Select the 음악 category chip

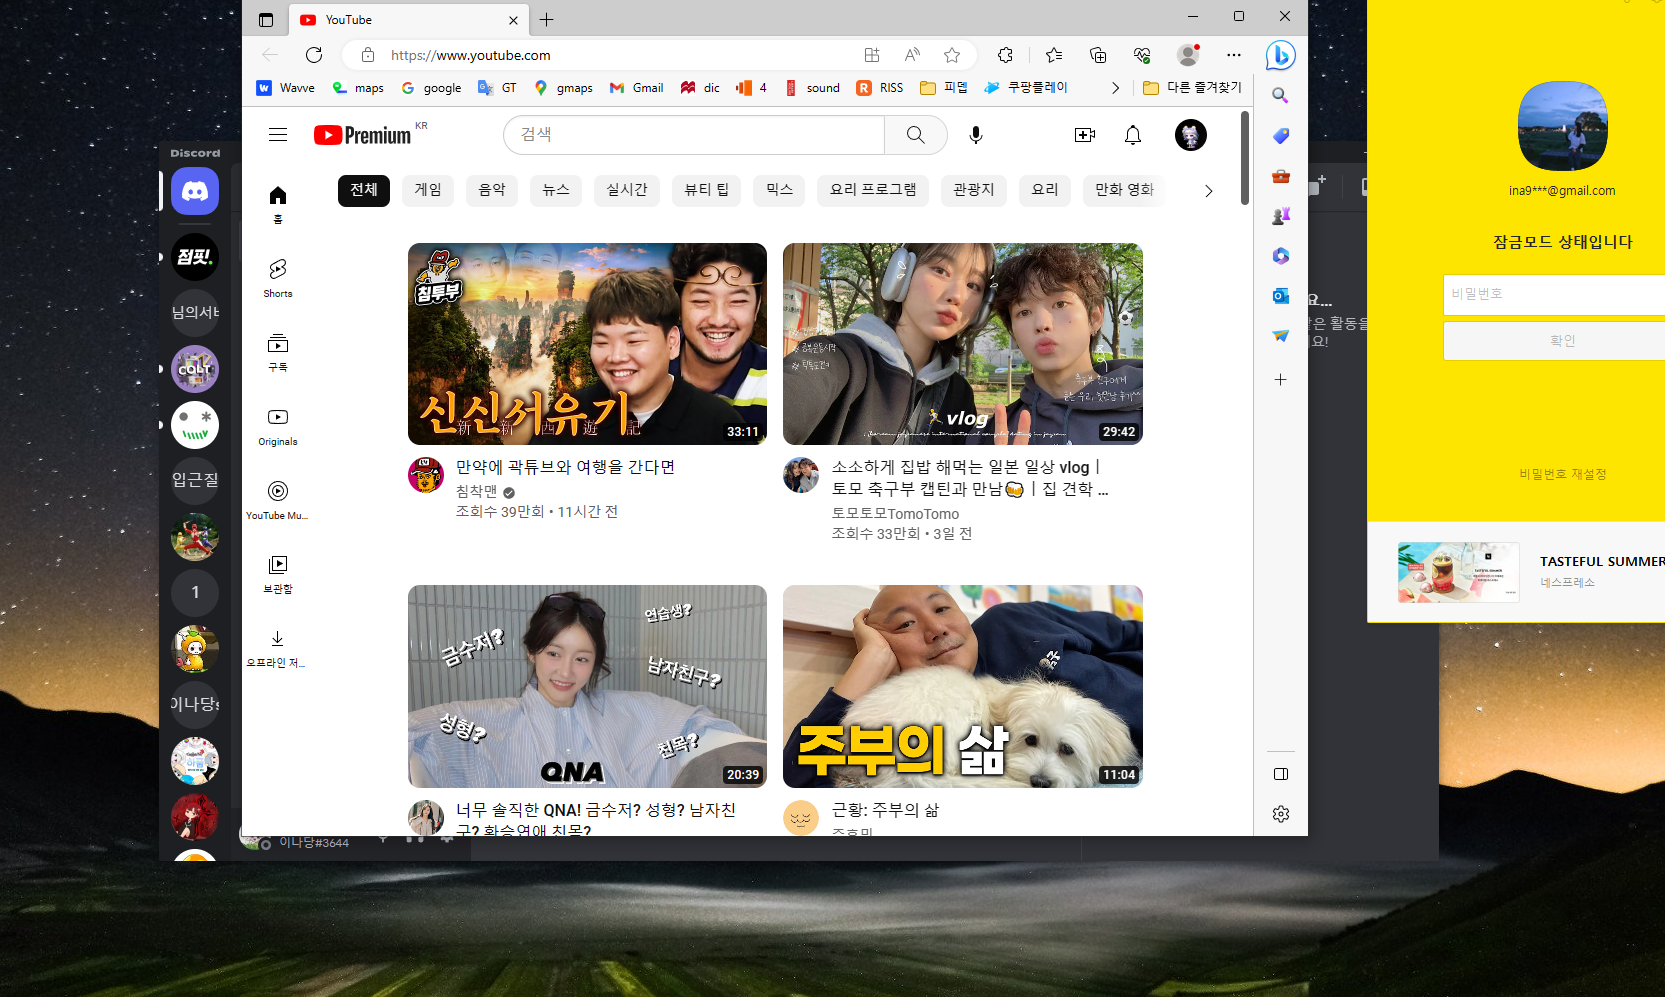(491, 190)
